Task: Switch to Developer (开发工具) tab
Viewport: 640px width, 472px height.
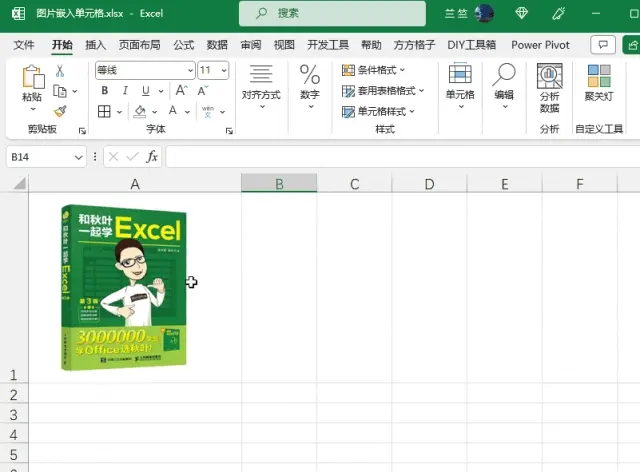Action: point(328,45)
